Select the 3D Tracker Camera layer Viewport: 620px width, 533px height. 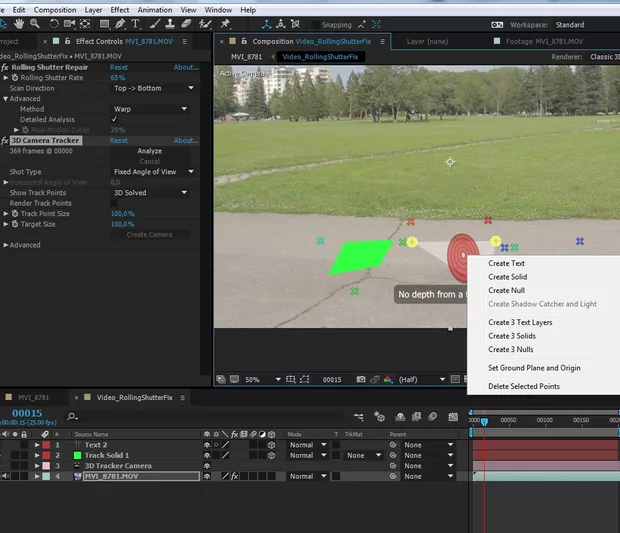tap(117, 466)
